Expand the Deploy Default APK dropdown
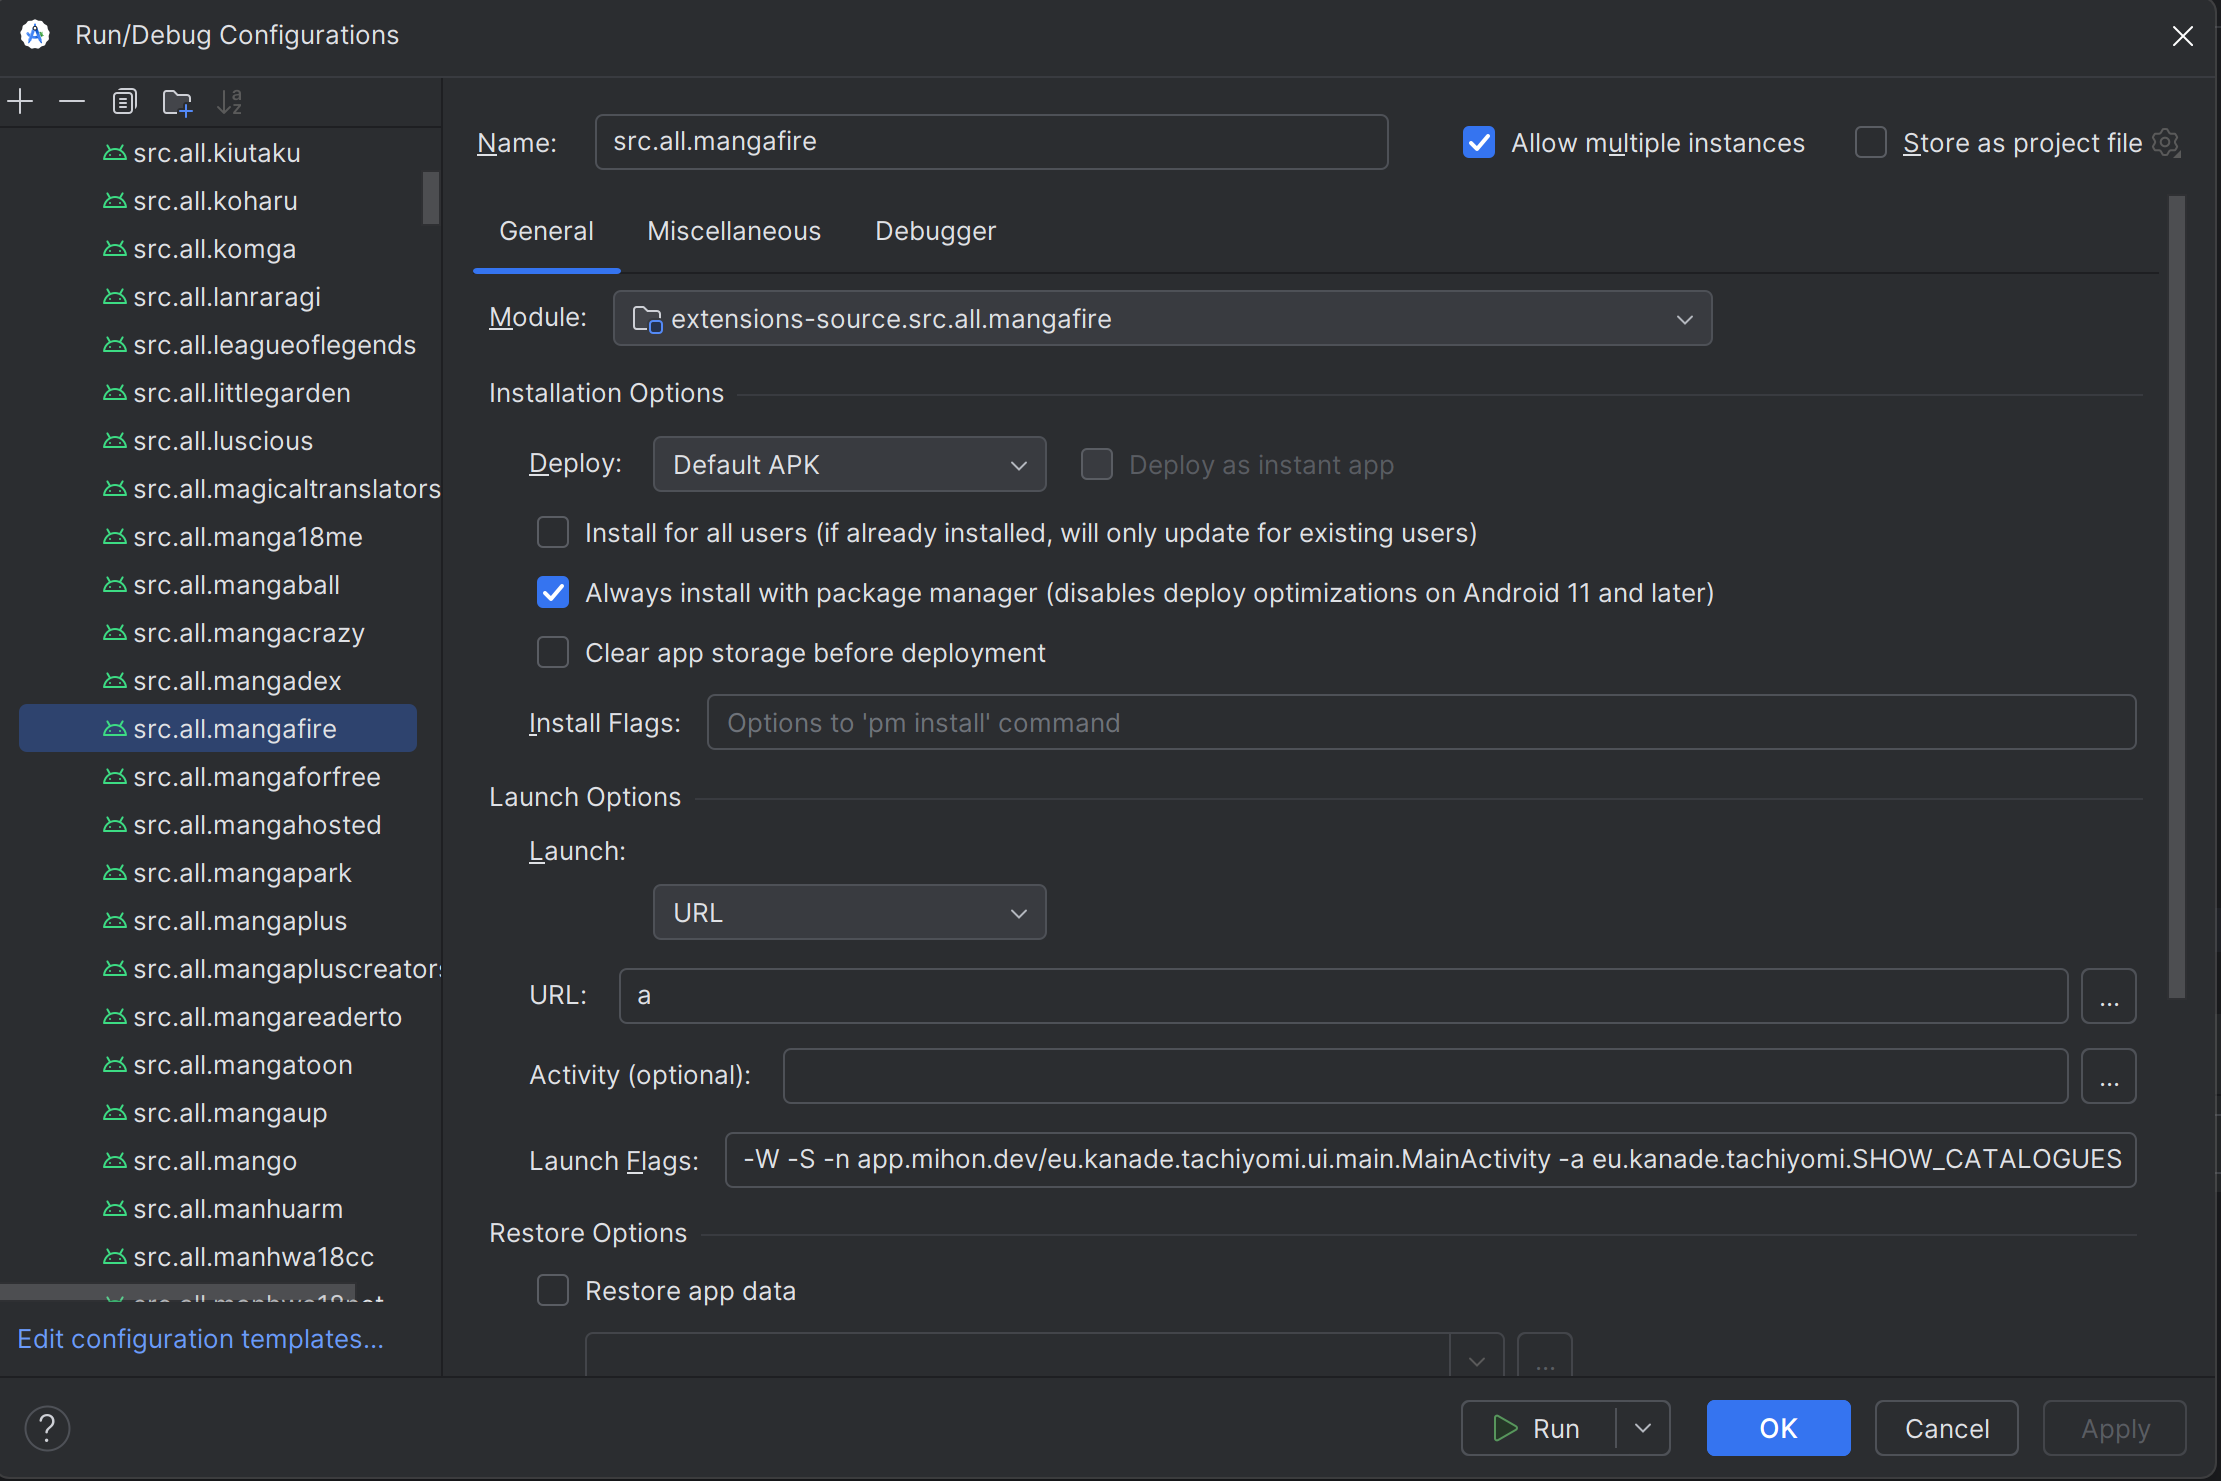The image size is (2221, 1481). point(849,465)
